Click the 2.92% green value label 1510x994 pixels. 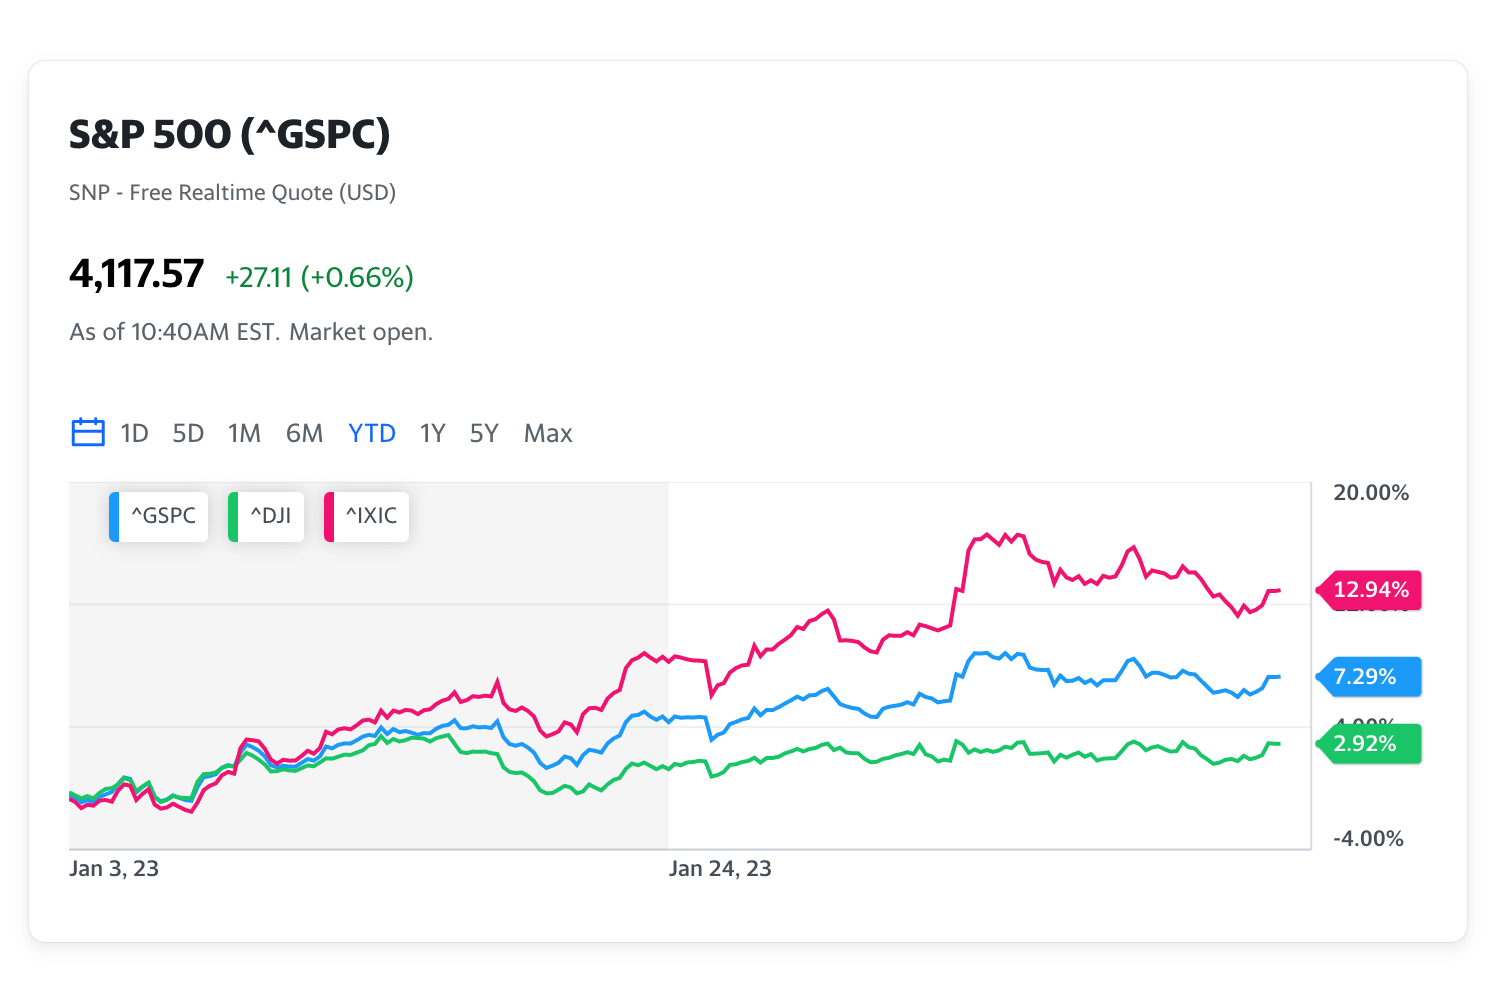point(1369,744)
